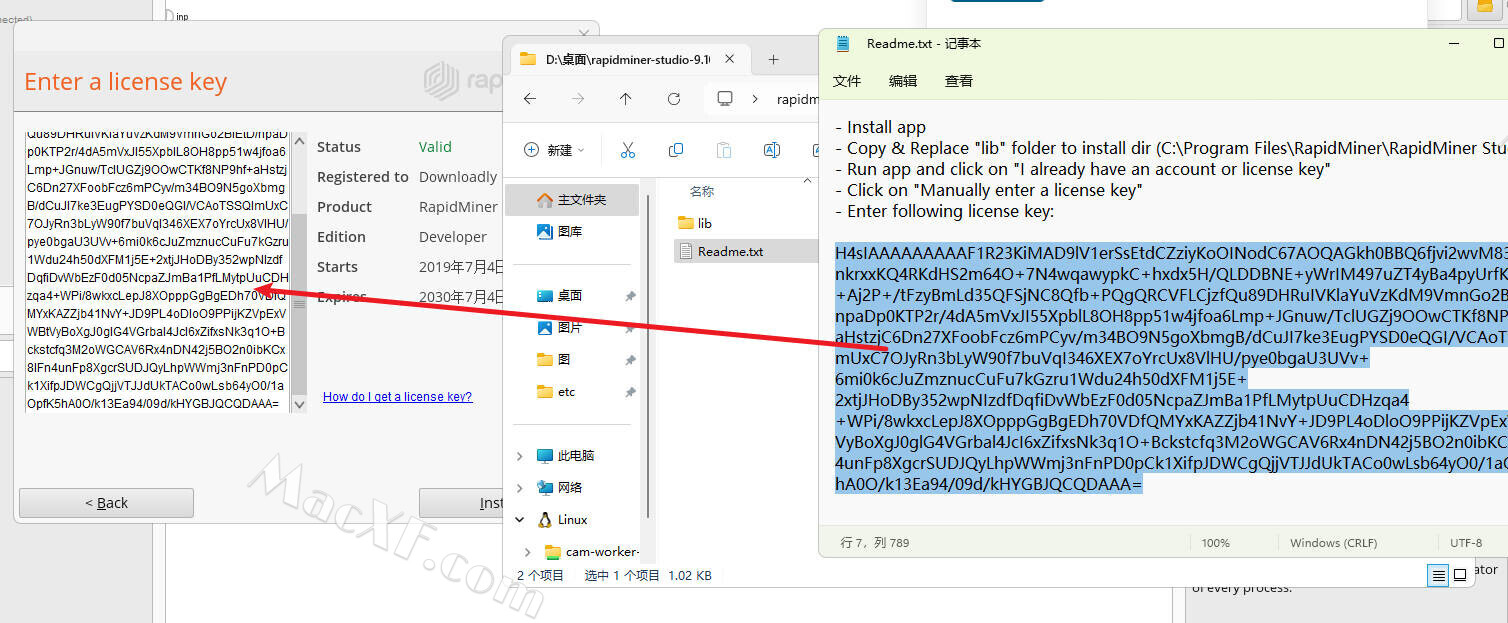
Task: Click the "Developer" edition value
Action: [x=453, y=237]
